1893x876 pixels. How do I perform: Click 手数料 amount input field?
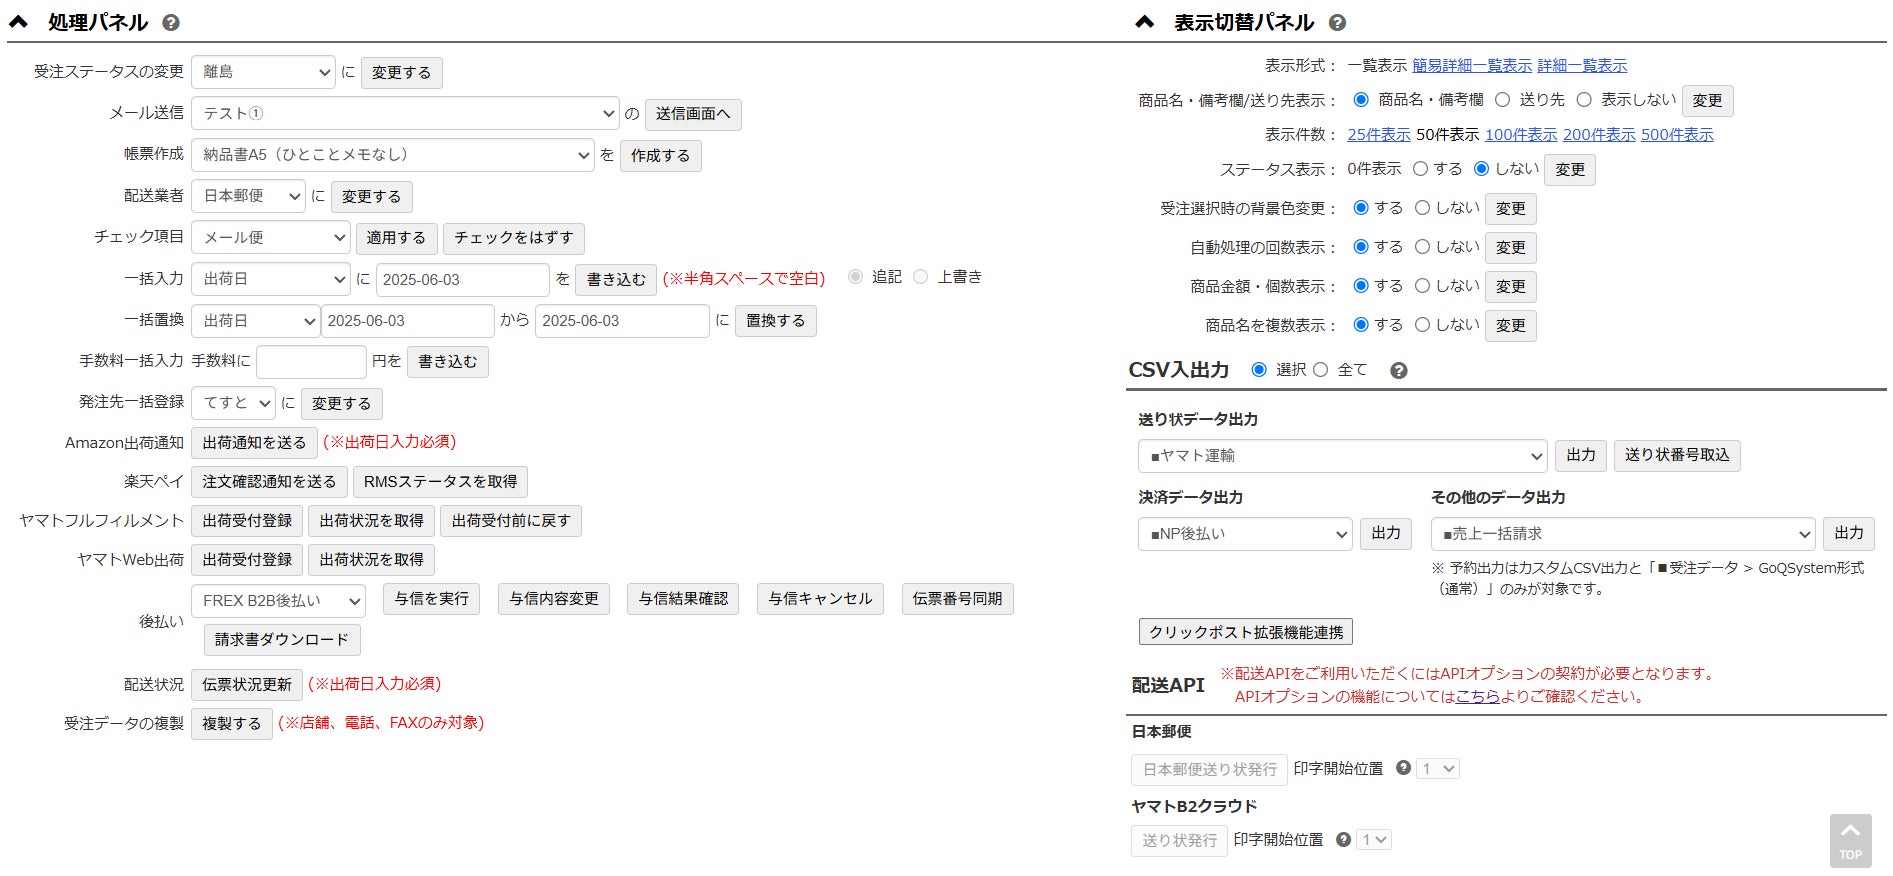pos(311,362)
